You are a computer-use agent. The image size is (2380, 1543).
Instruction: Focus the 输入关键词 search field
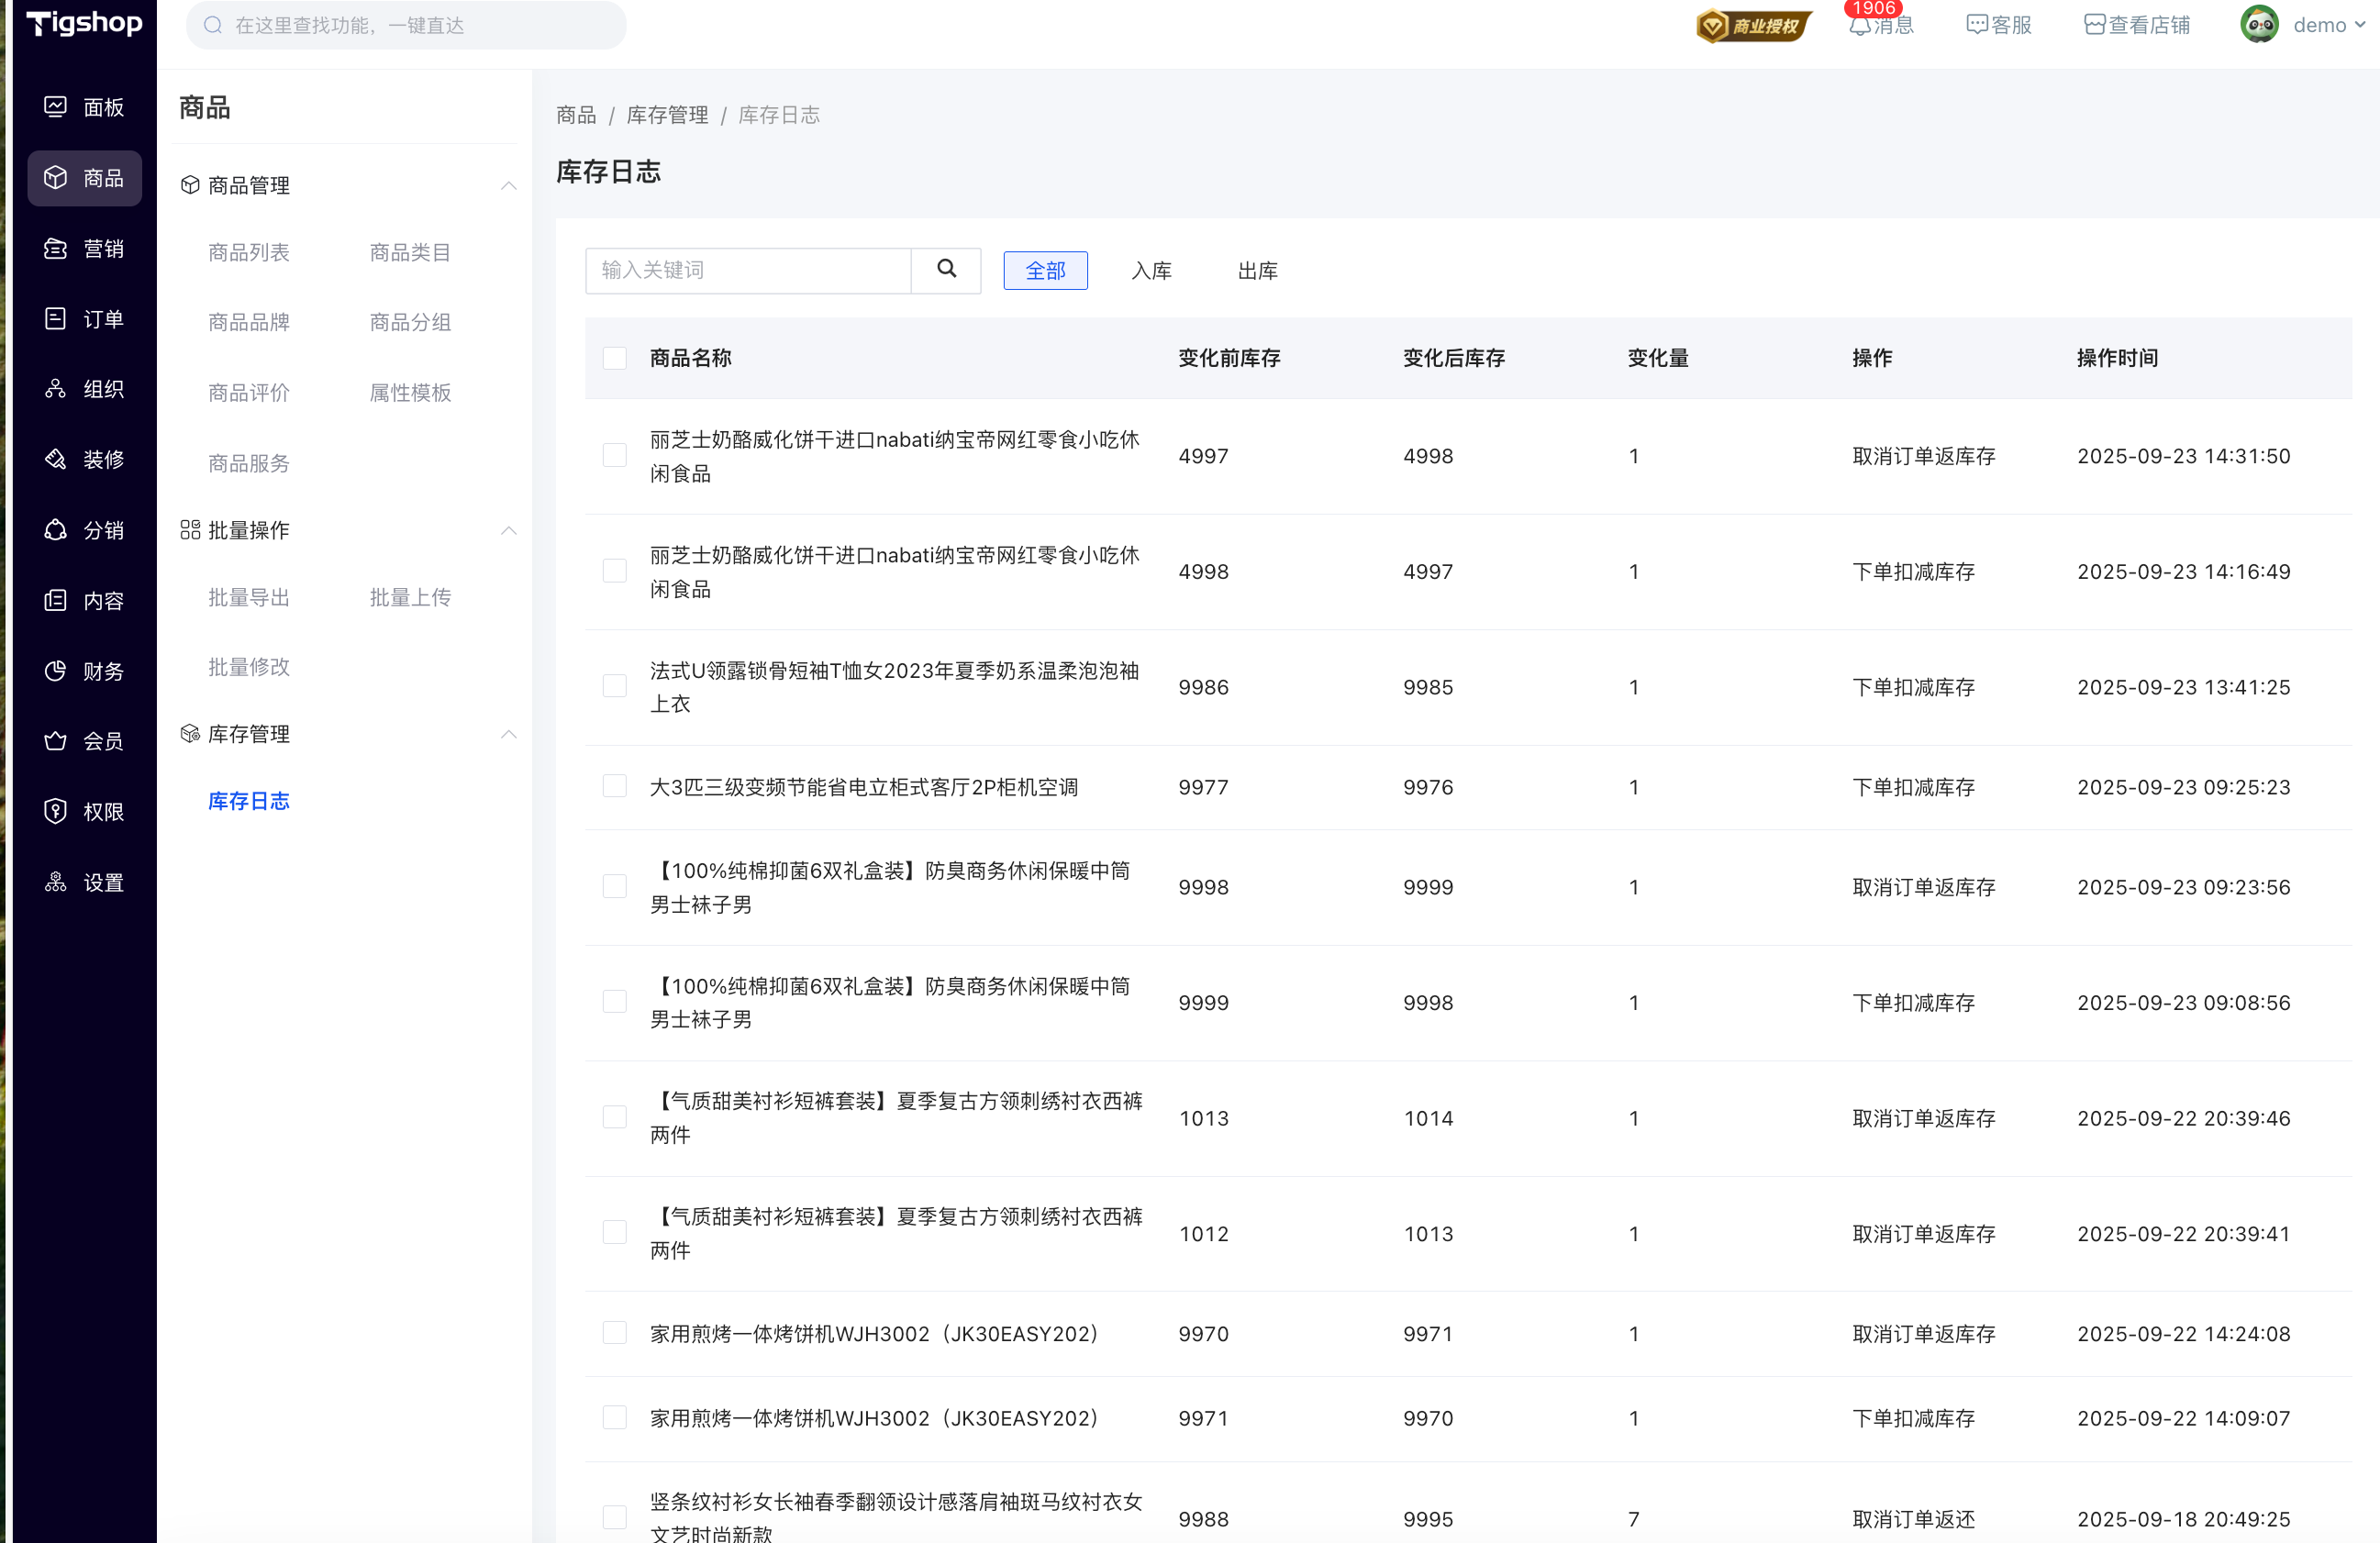(748, 271)
